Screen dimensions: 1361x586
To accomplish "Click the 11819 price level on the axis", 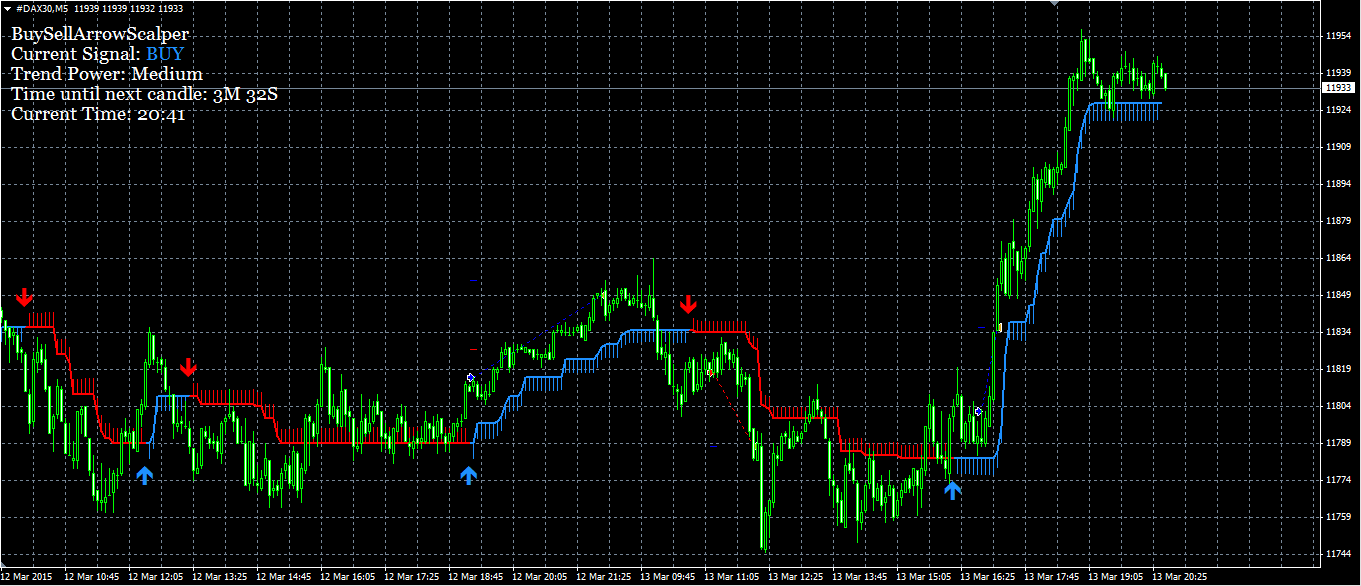I will (1339, 369).
